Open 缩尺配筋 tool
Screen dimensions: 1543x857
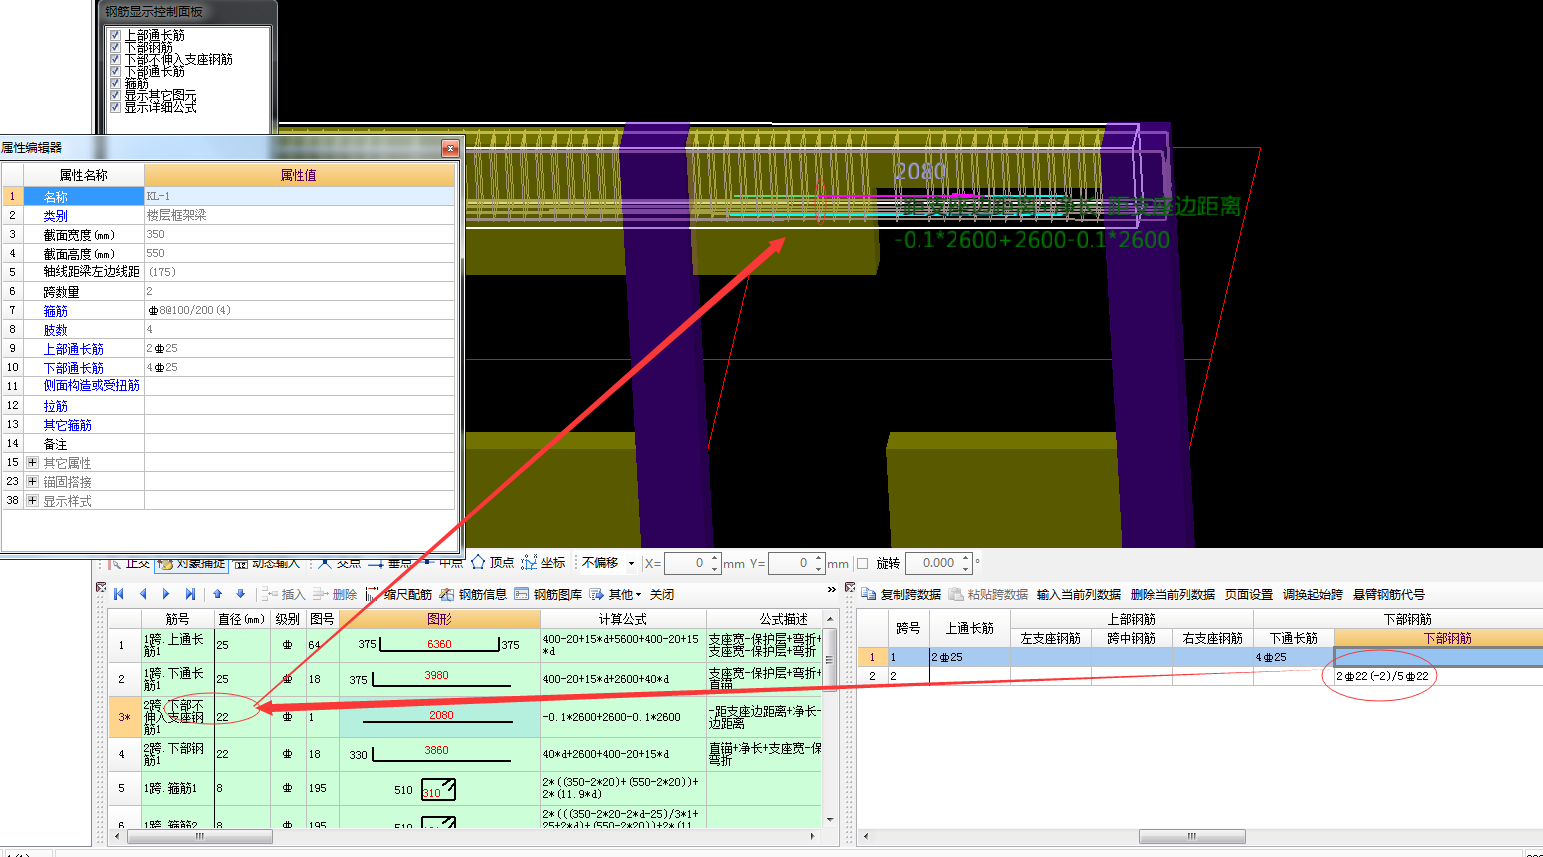(x=399, y=594)
